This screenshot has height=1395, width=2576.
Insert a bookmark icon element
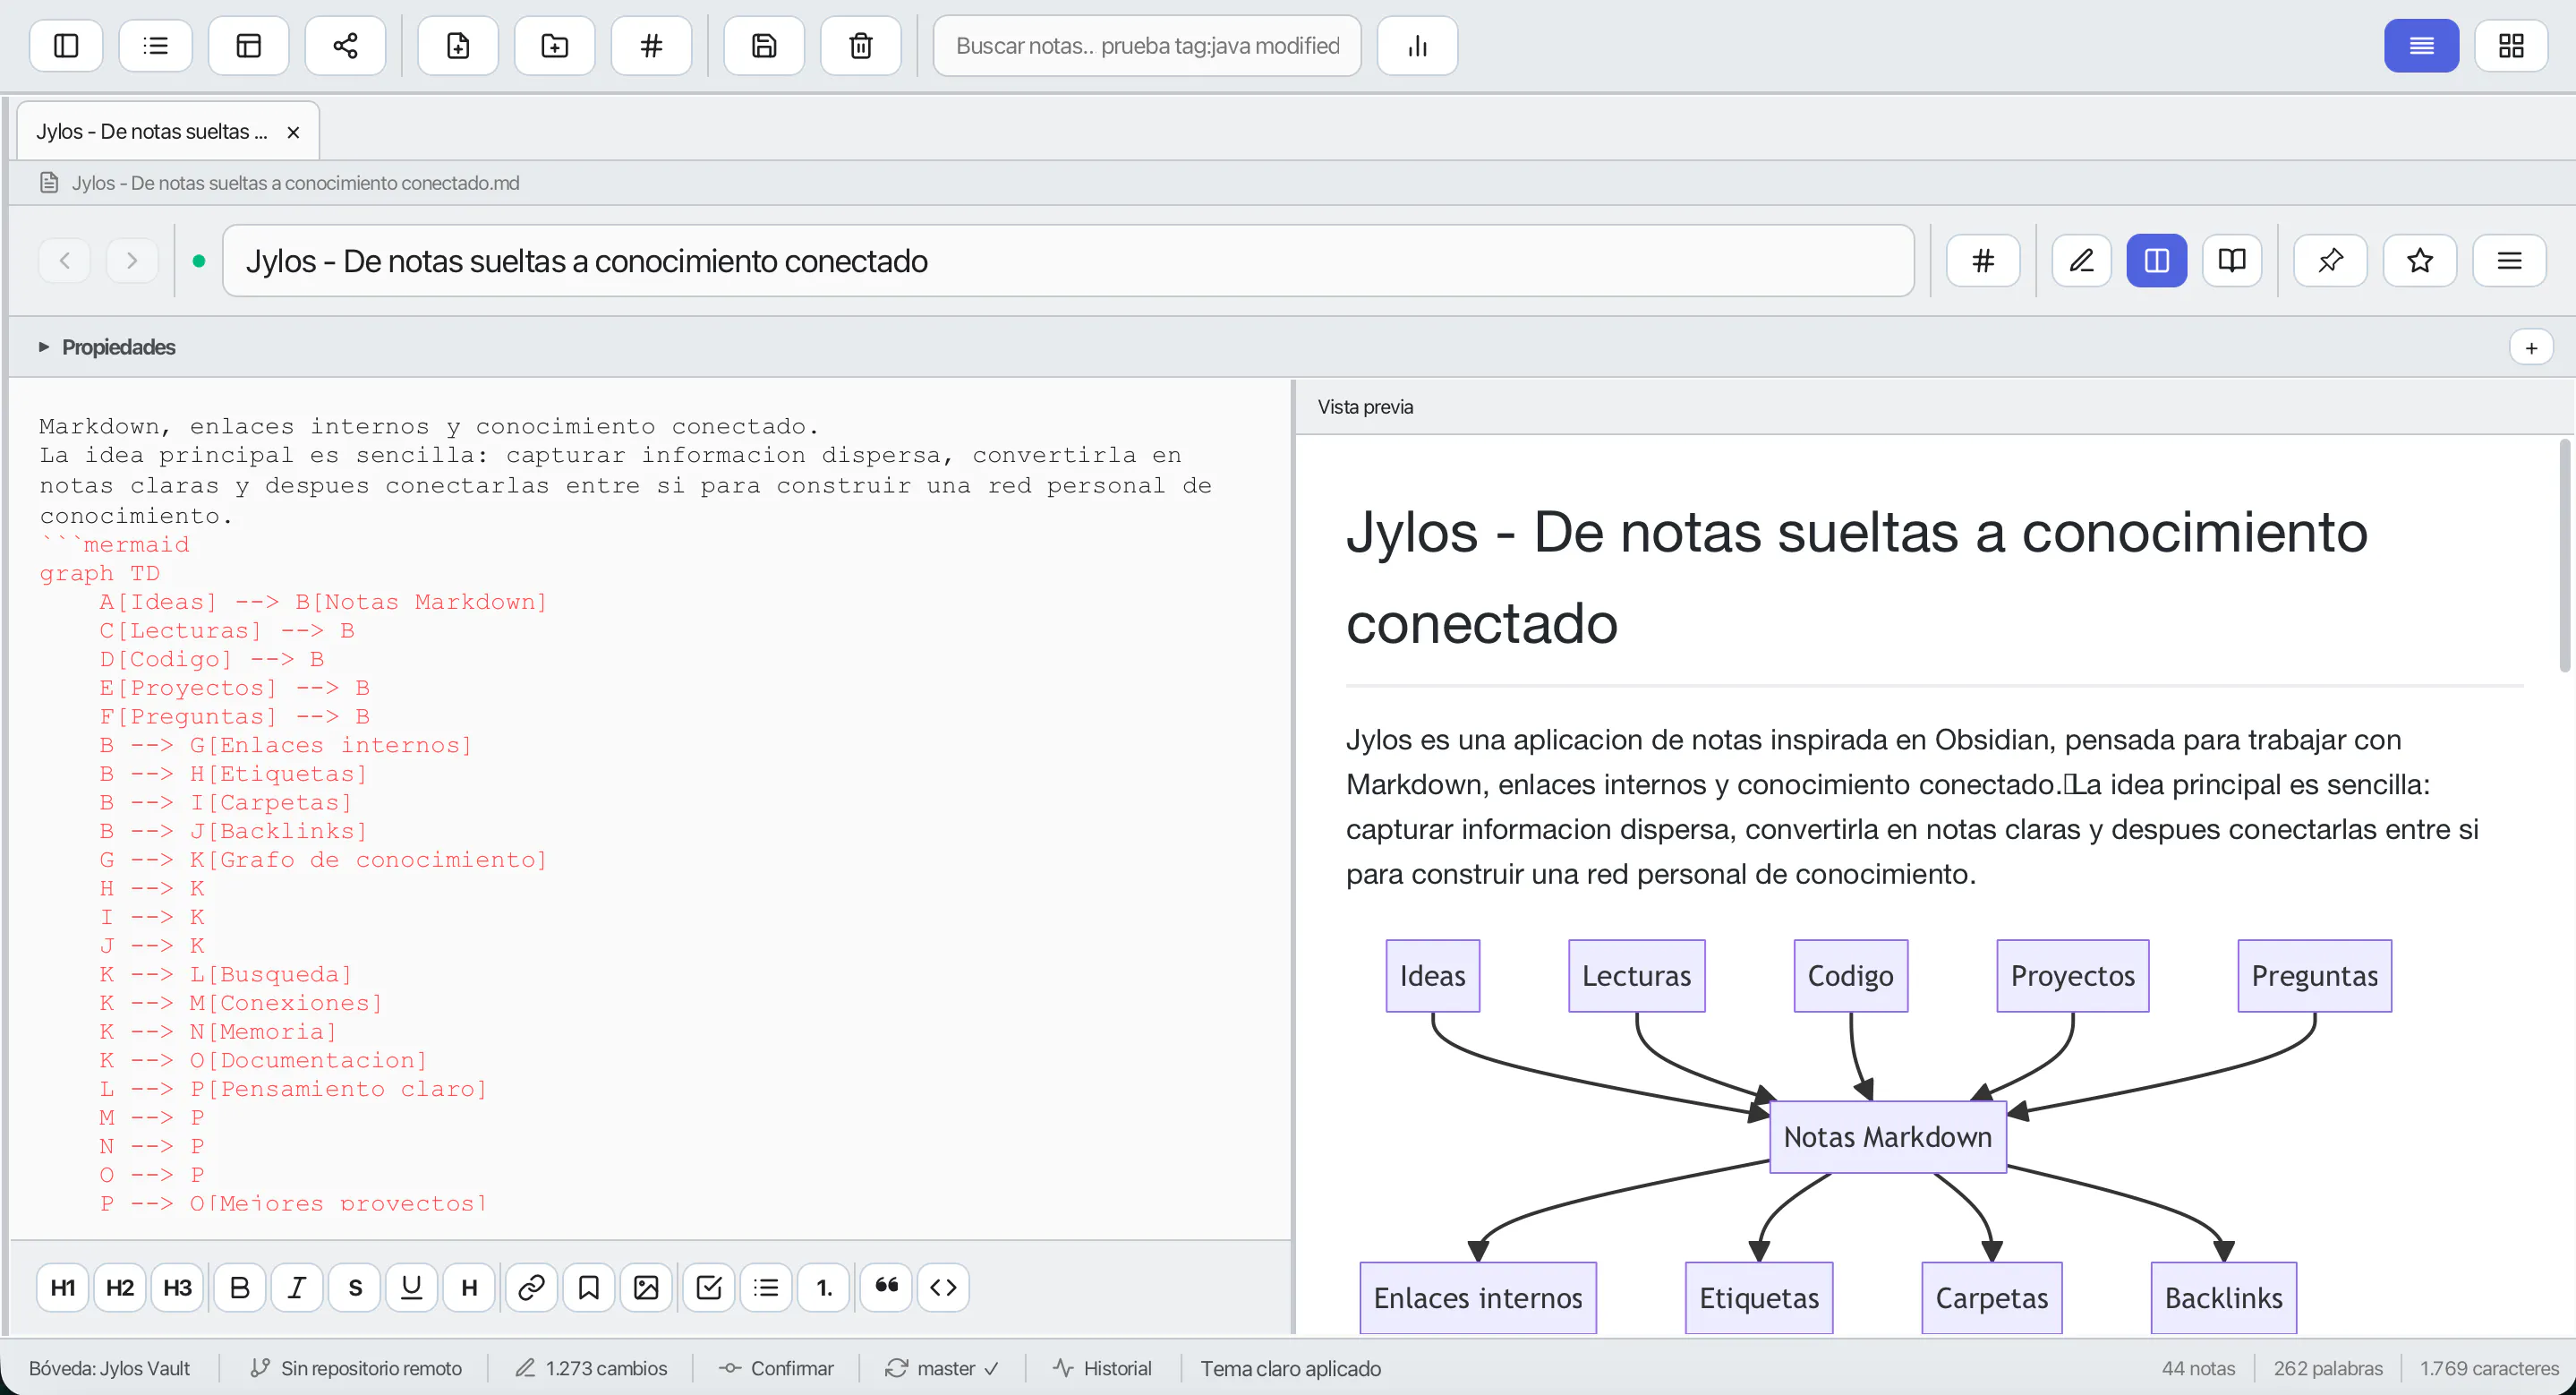(589, 1287)
